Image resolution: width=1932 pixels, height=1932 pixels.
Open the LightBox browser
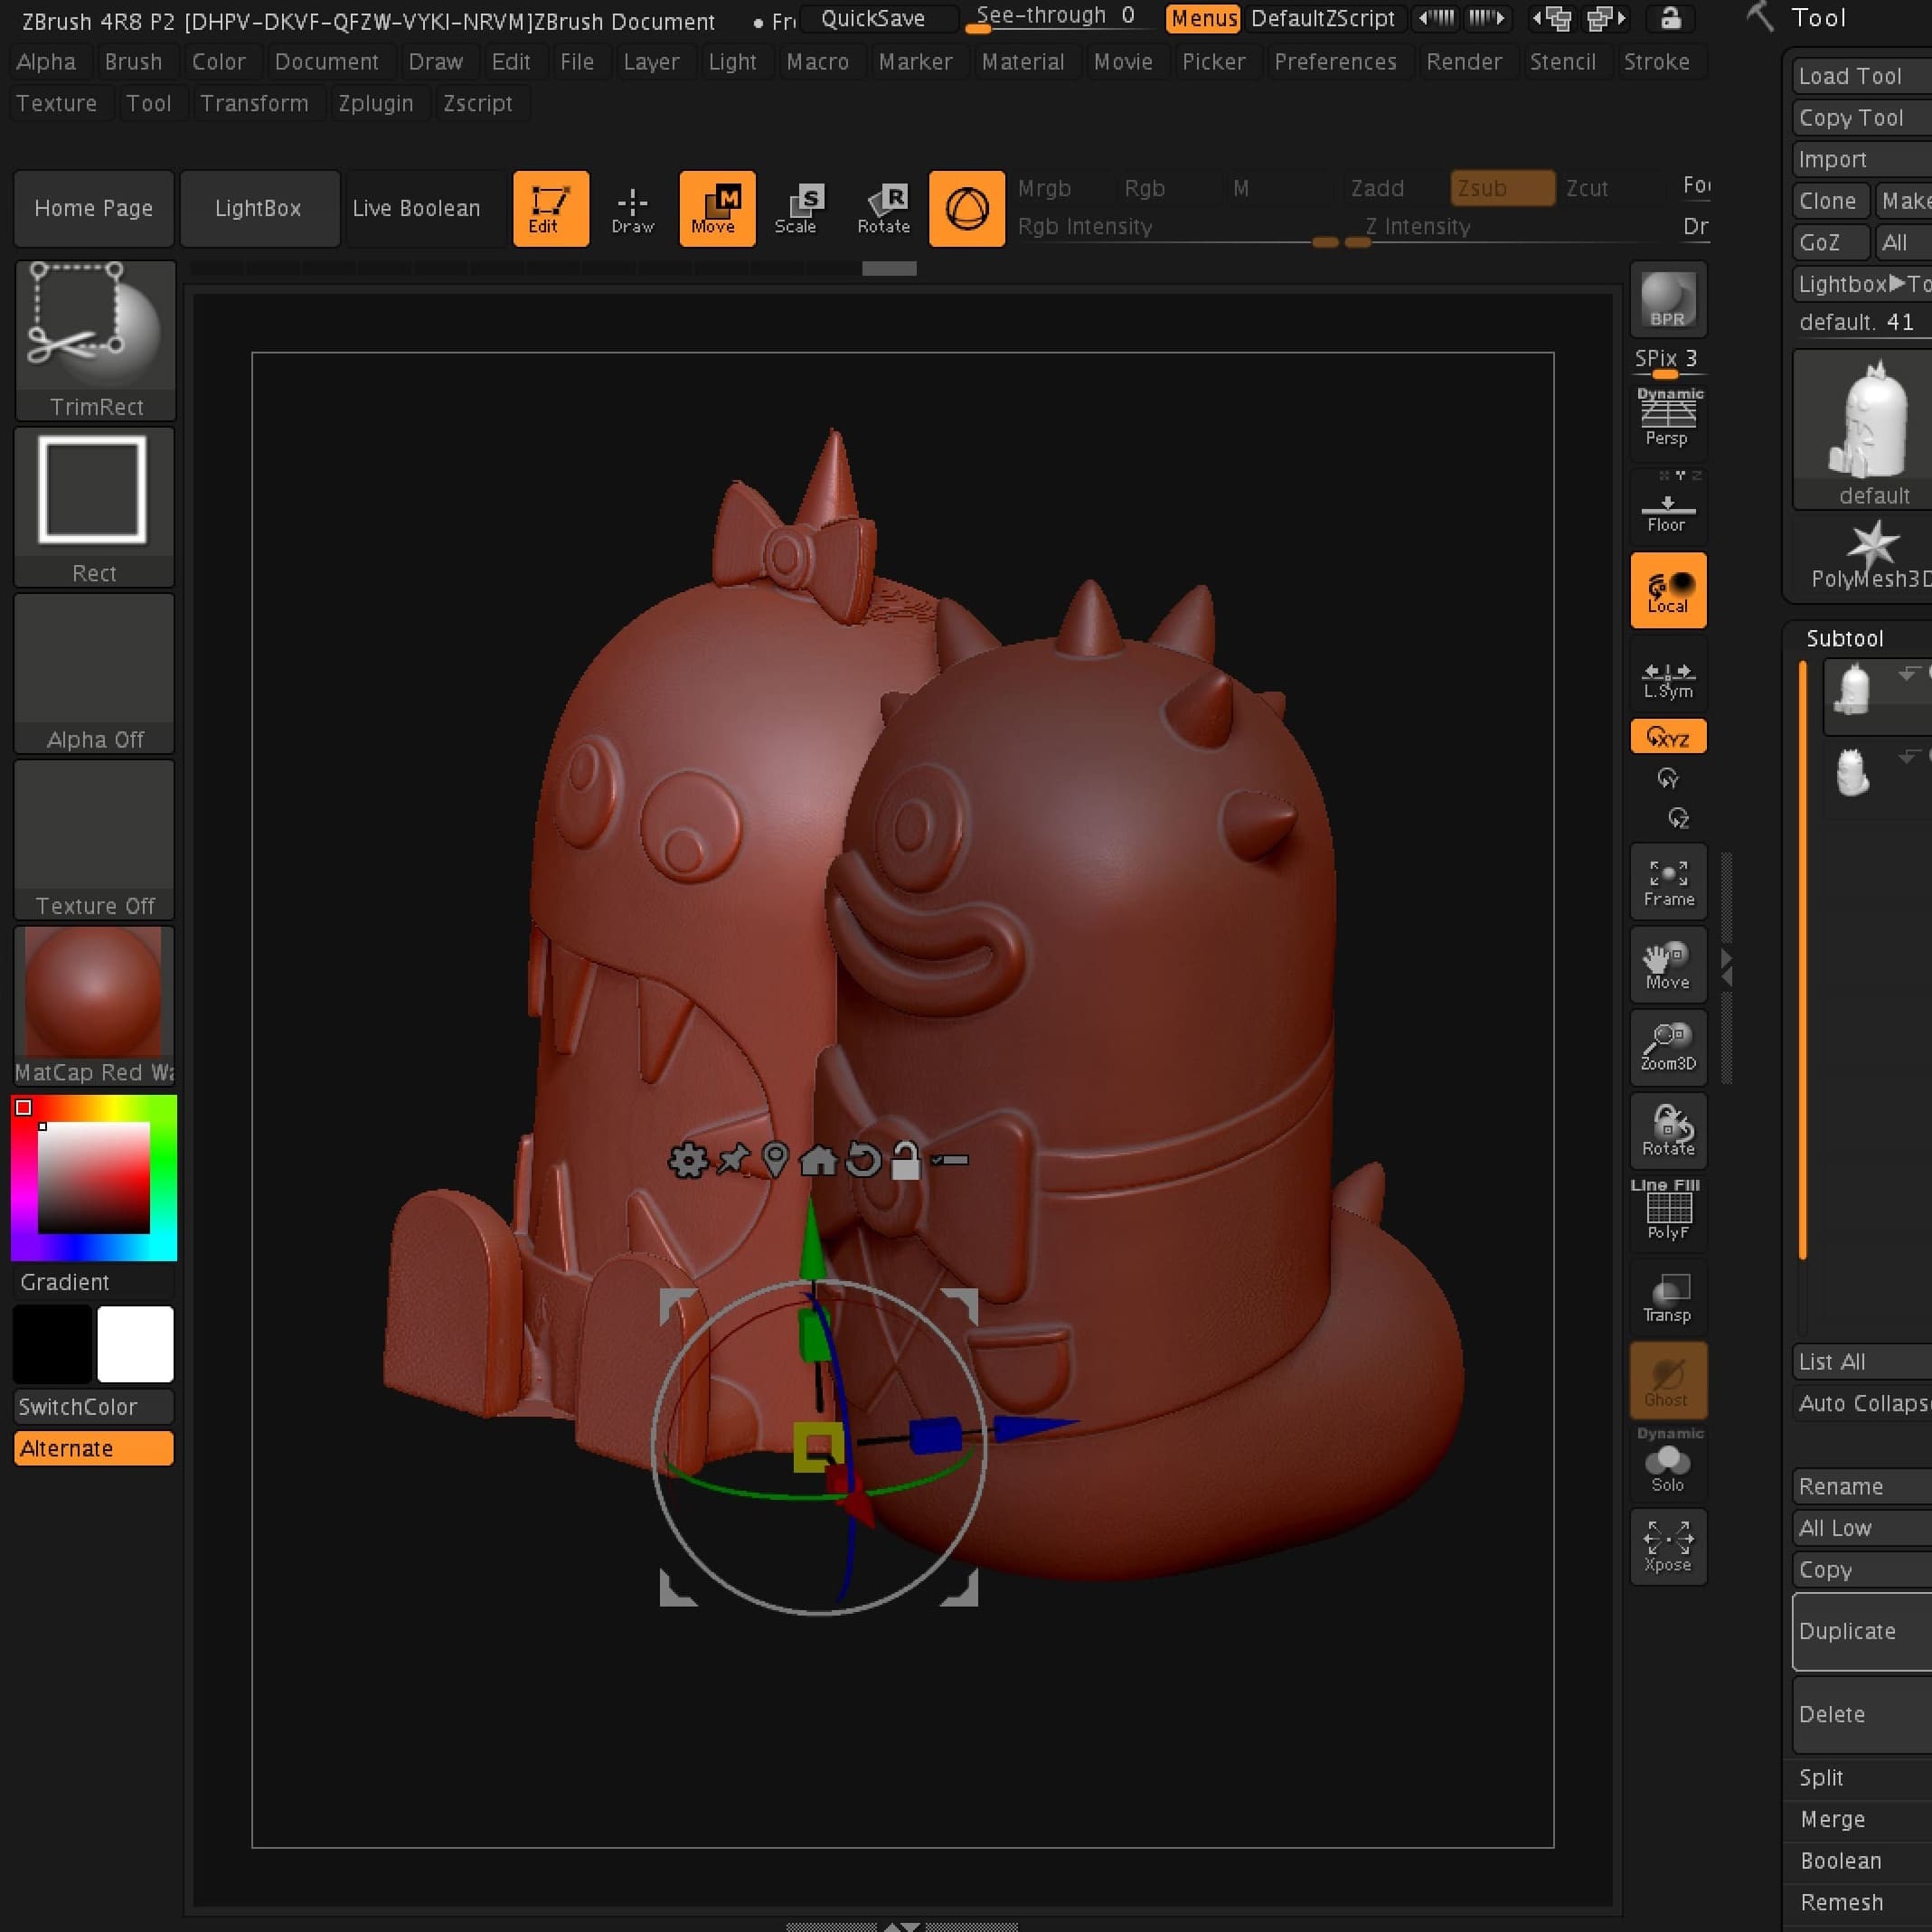[x=259, y=208]
